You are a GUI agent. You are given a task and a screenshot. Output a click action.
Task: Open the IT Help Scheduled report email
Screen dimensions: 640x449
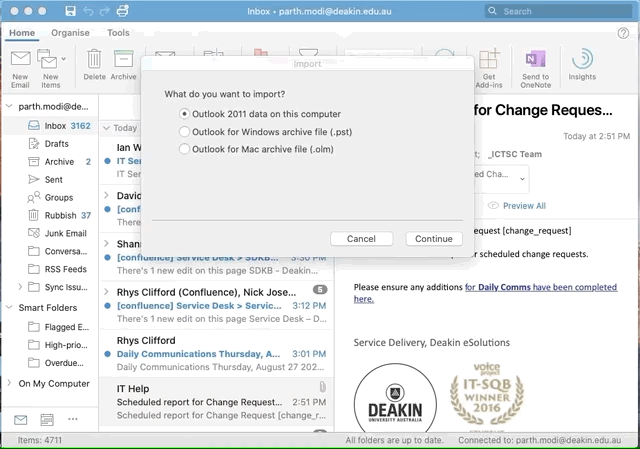[216, 402]
